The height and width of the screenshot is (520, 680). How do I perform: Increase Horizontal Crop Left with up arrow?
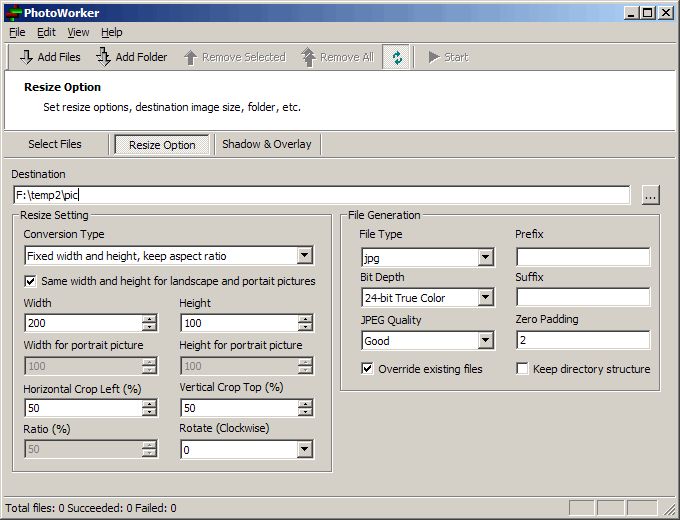coord(149,404)
